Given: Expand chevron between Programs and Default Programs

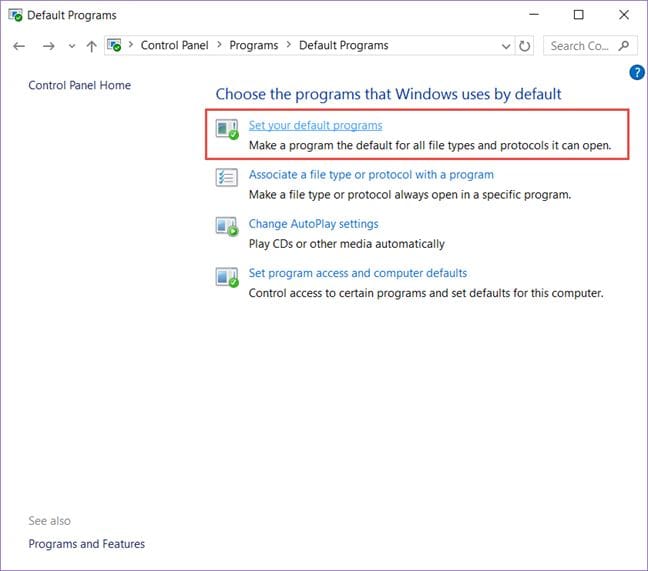Looking at the screenshot, I should coord(288,45).
